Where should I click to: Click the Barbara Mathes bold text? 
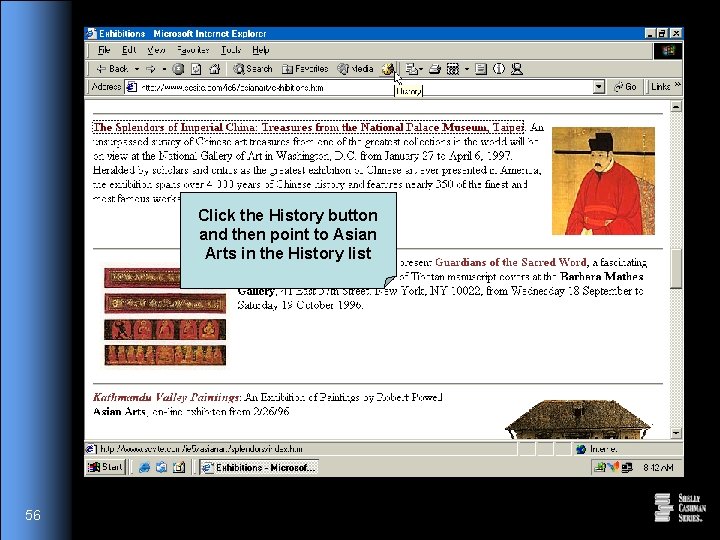click(x=602, y=276)
